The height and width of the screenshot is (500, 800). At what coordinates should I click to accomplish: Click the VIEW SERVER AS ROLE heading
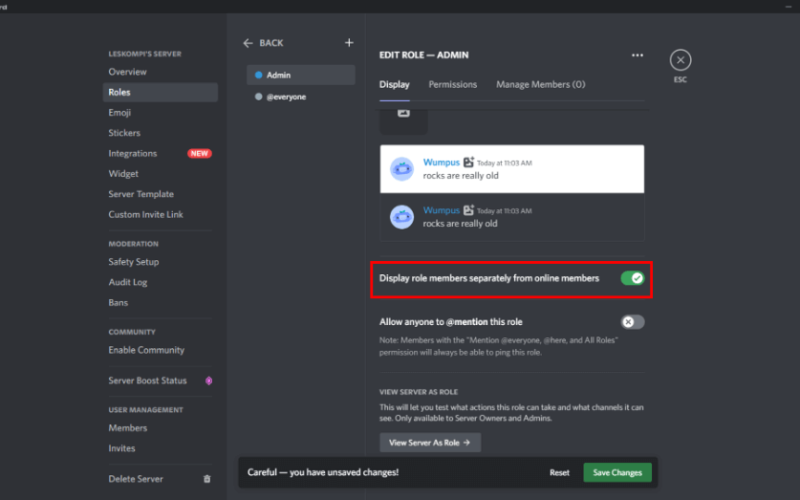[418, 392]
